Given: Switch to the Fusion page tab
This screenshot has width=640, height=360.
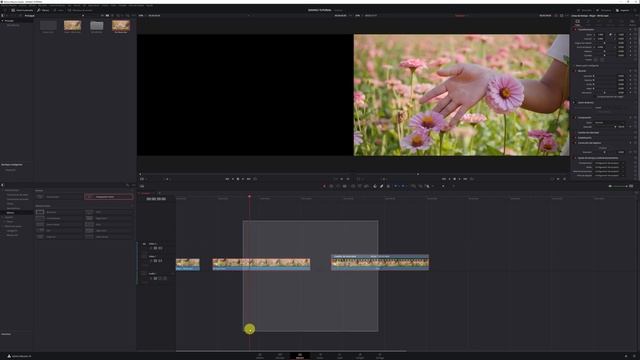Looking at the screenshot, I should click(x=320, y=356).
